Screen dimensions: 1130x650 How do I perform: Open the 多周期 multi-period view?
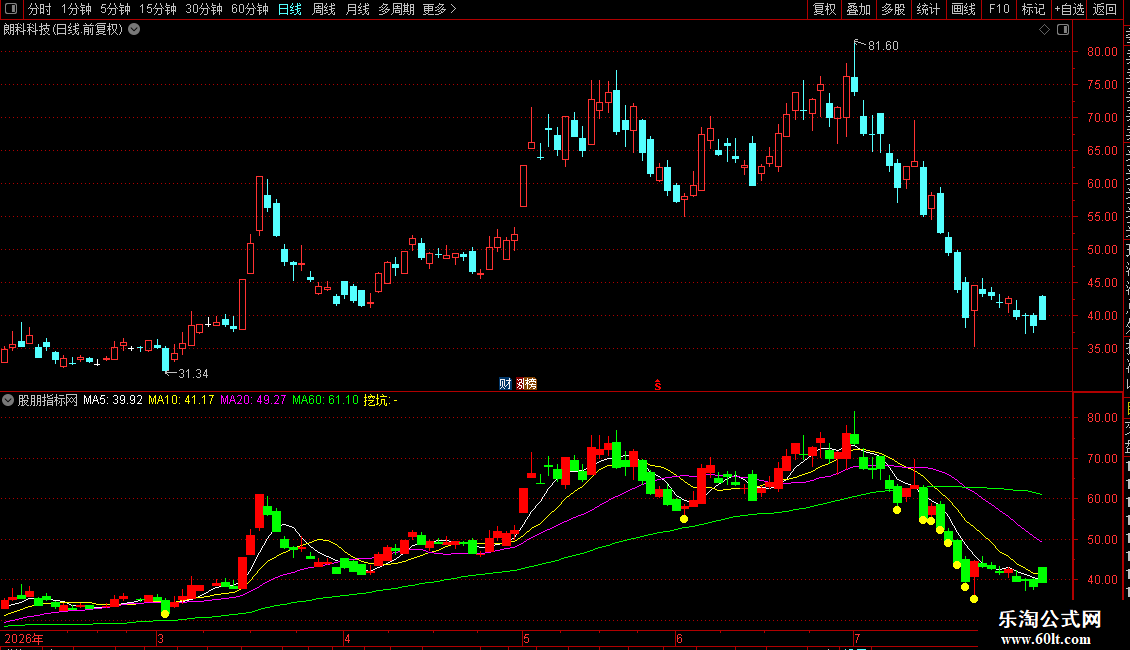[396, 9]
